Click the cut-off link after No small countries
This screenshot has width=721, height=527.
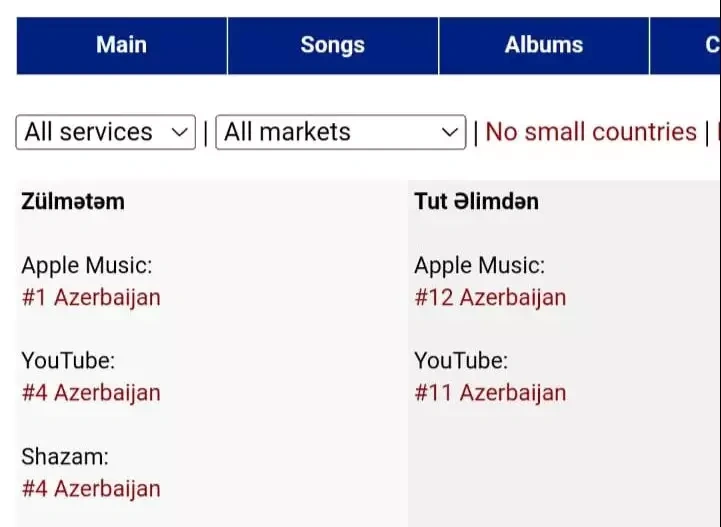[x=717, y=132]
